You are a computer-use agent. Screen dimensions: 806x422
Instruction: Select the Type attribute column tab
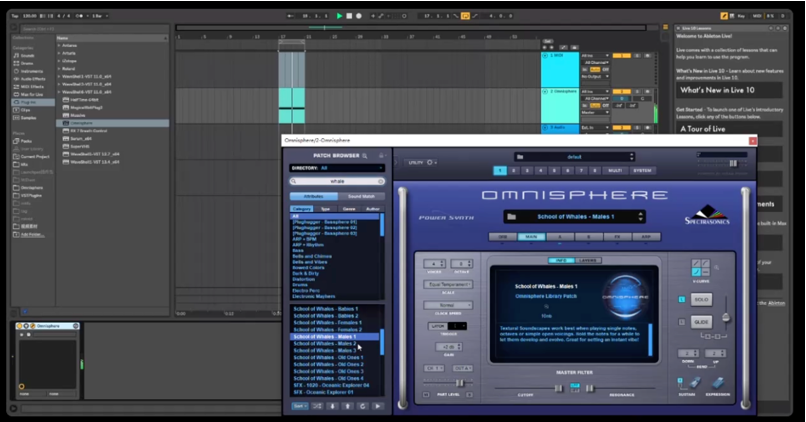pyautogui.click(x=325, y=209)
